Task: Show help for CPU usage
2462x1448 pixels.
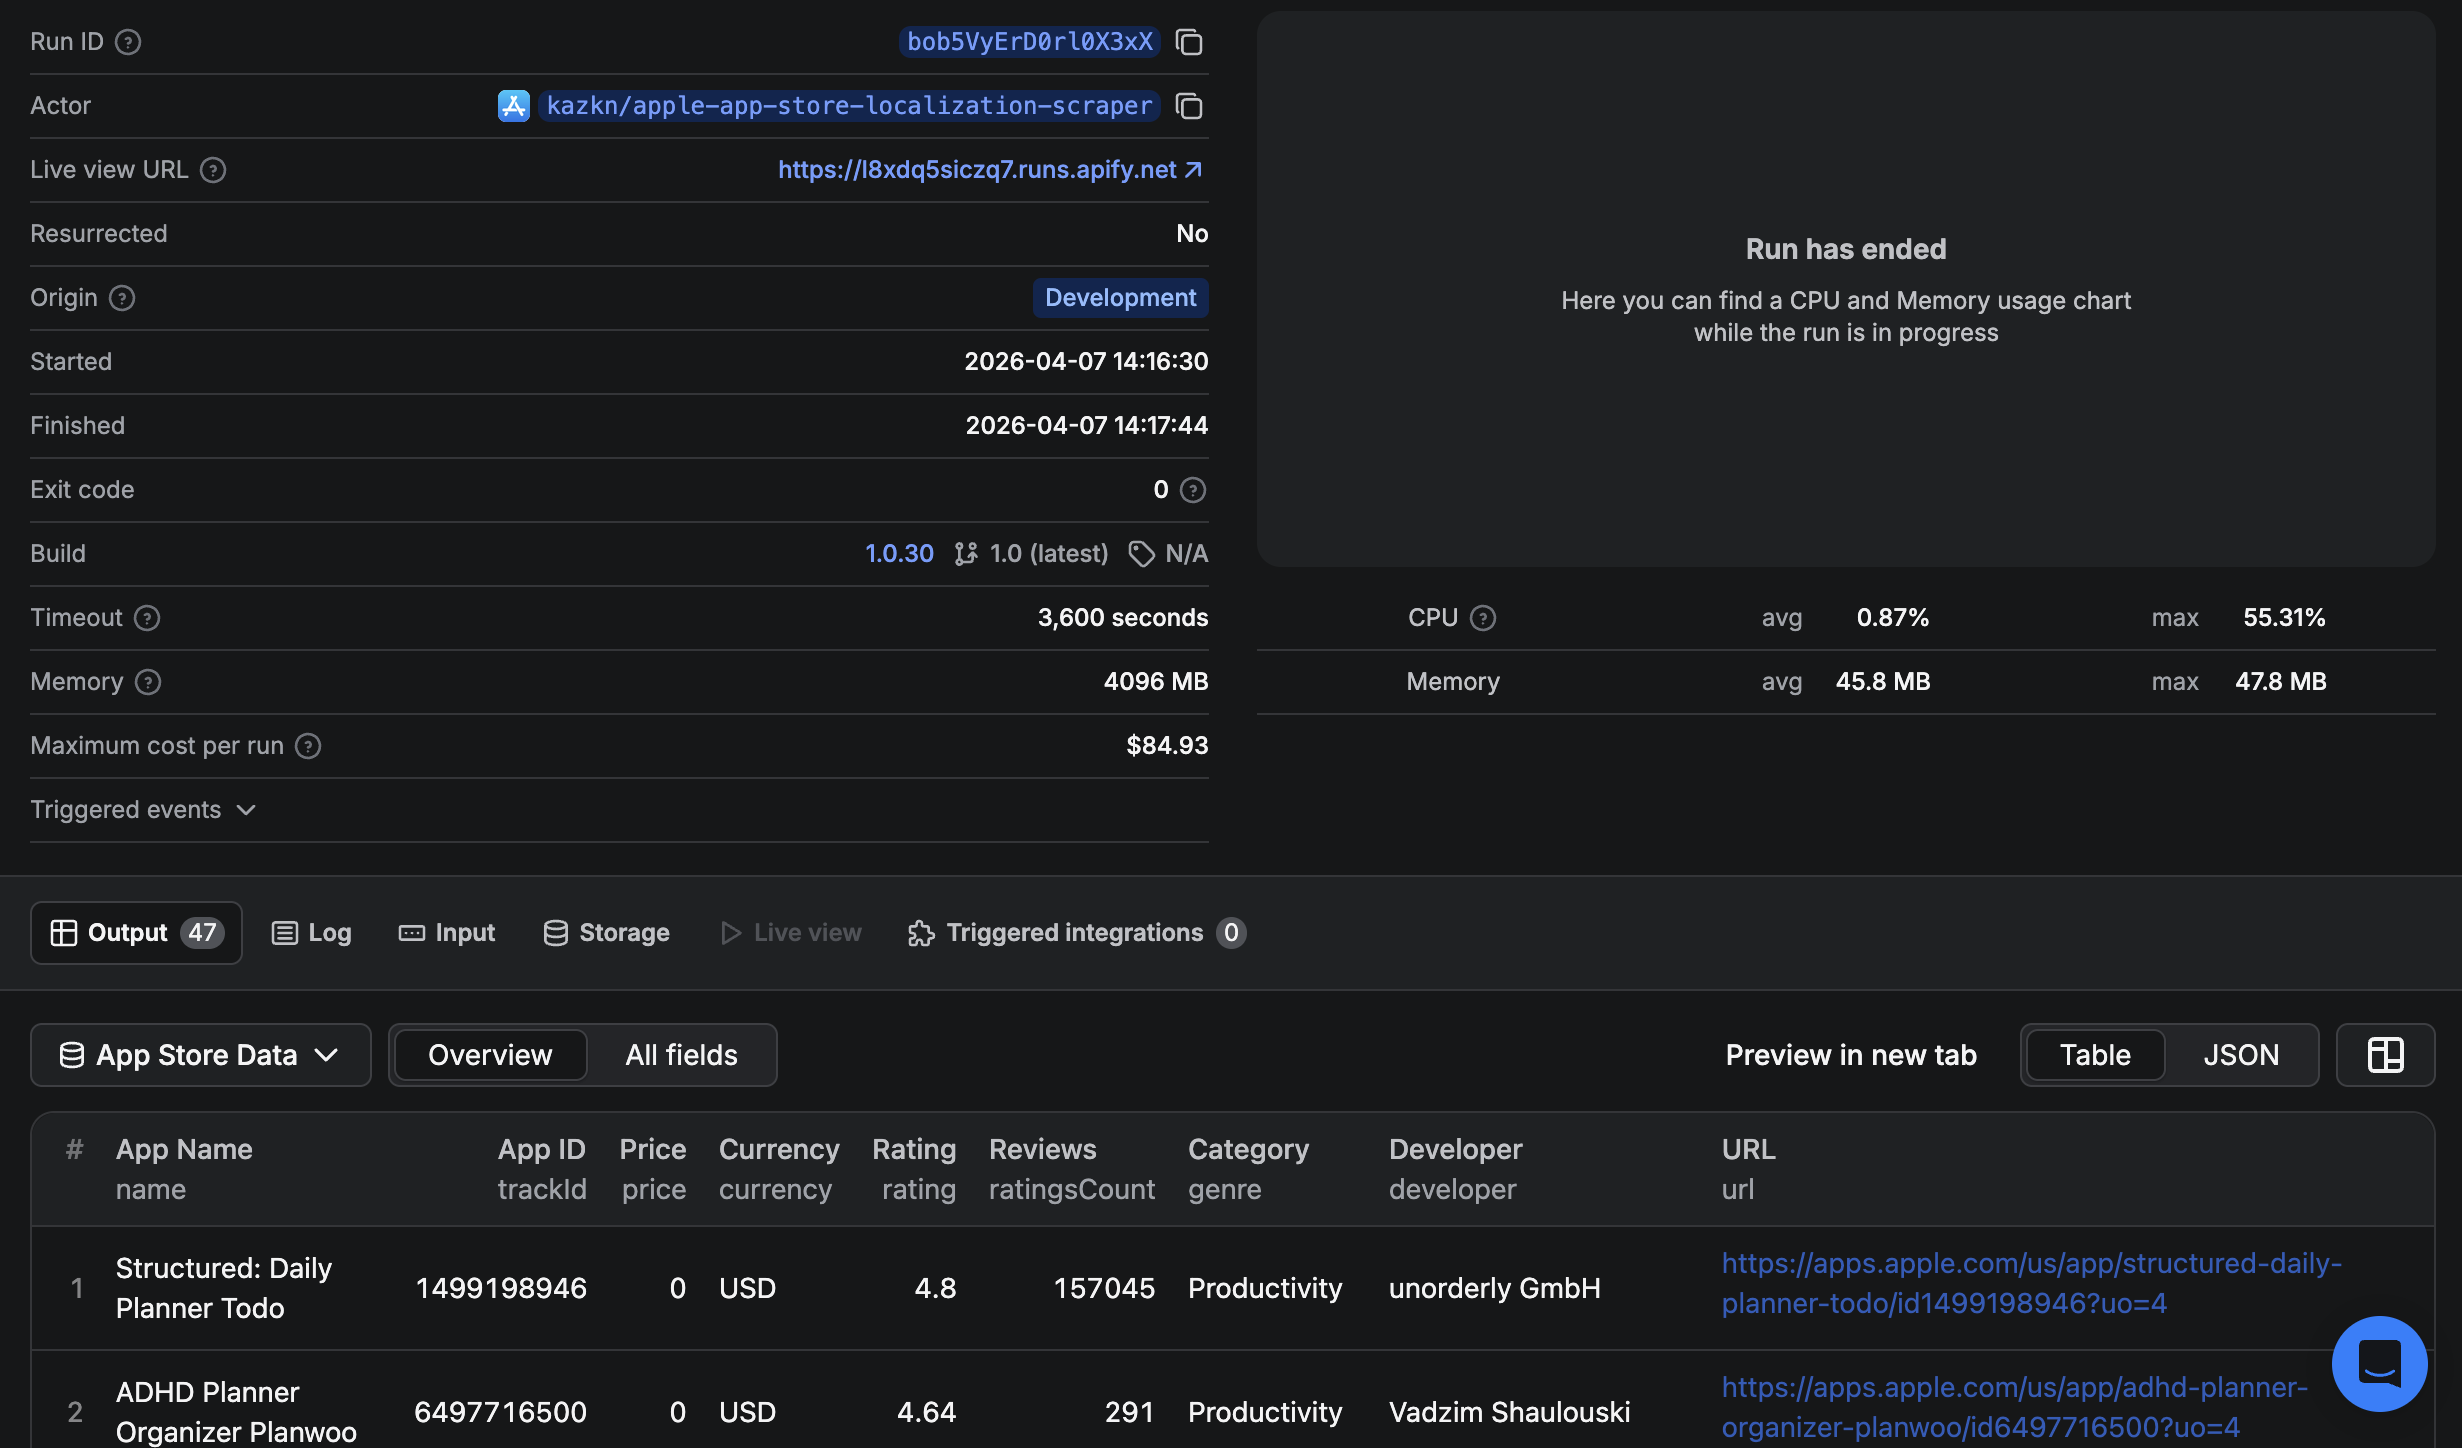Action: [x=1483, y=618]
